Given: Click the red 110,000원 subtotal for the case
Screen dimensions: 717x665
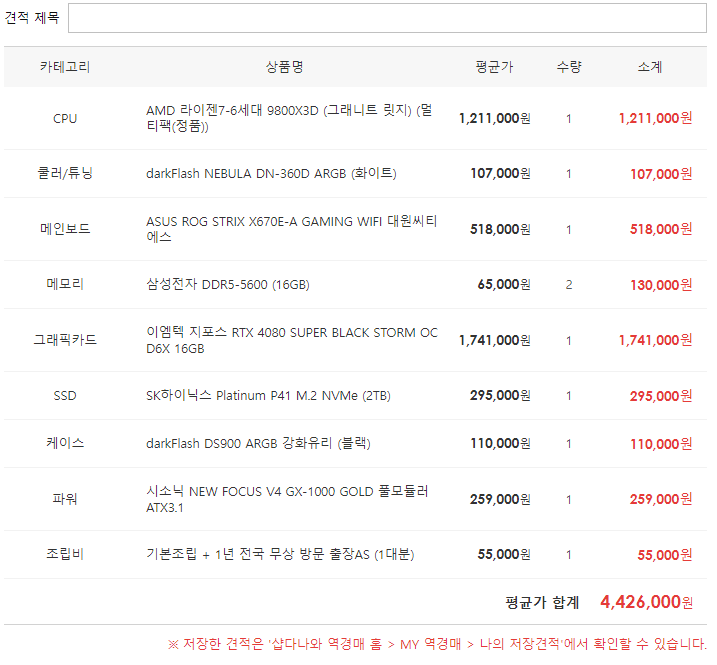Looking at the screenshot, I should (x=661, y=444).
